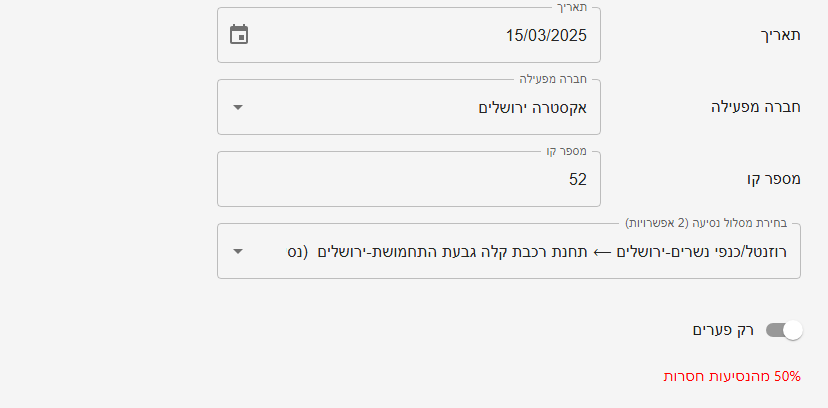Click the small תאריך caption above the date field
This screenshot has width=828, height=408.
[x=572, y=7]
